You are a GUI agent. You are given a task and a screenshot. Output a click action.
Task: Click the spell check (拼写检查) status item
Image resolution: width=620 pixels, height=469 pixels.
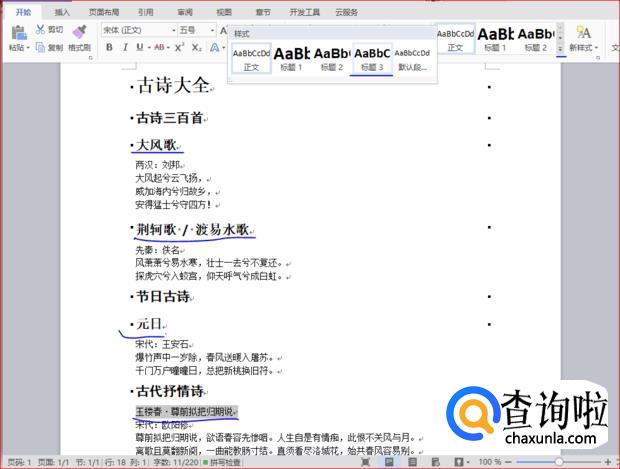(x=221, y=462)
